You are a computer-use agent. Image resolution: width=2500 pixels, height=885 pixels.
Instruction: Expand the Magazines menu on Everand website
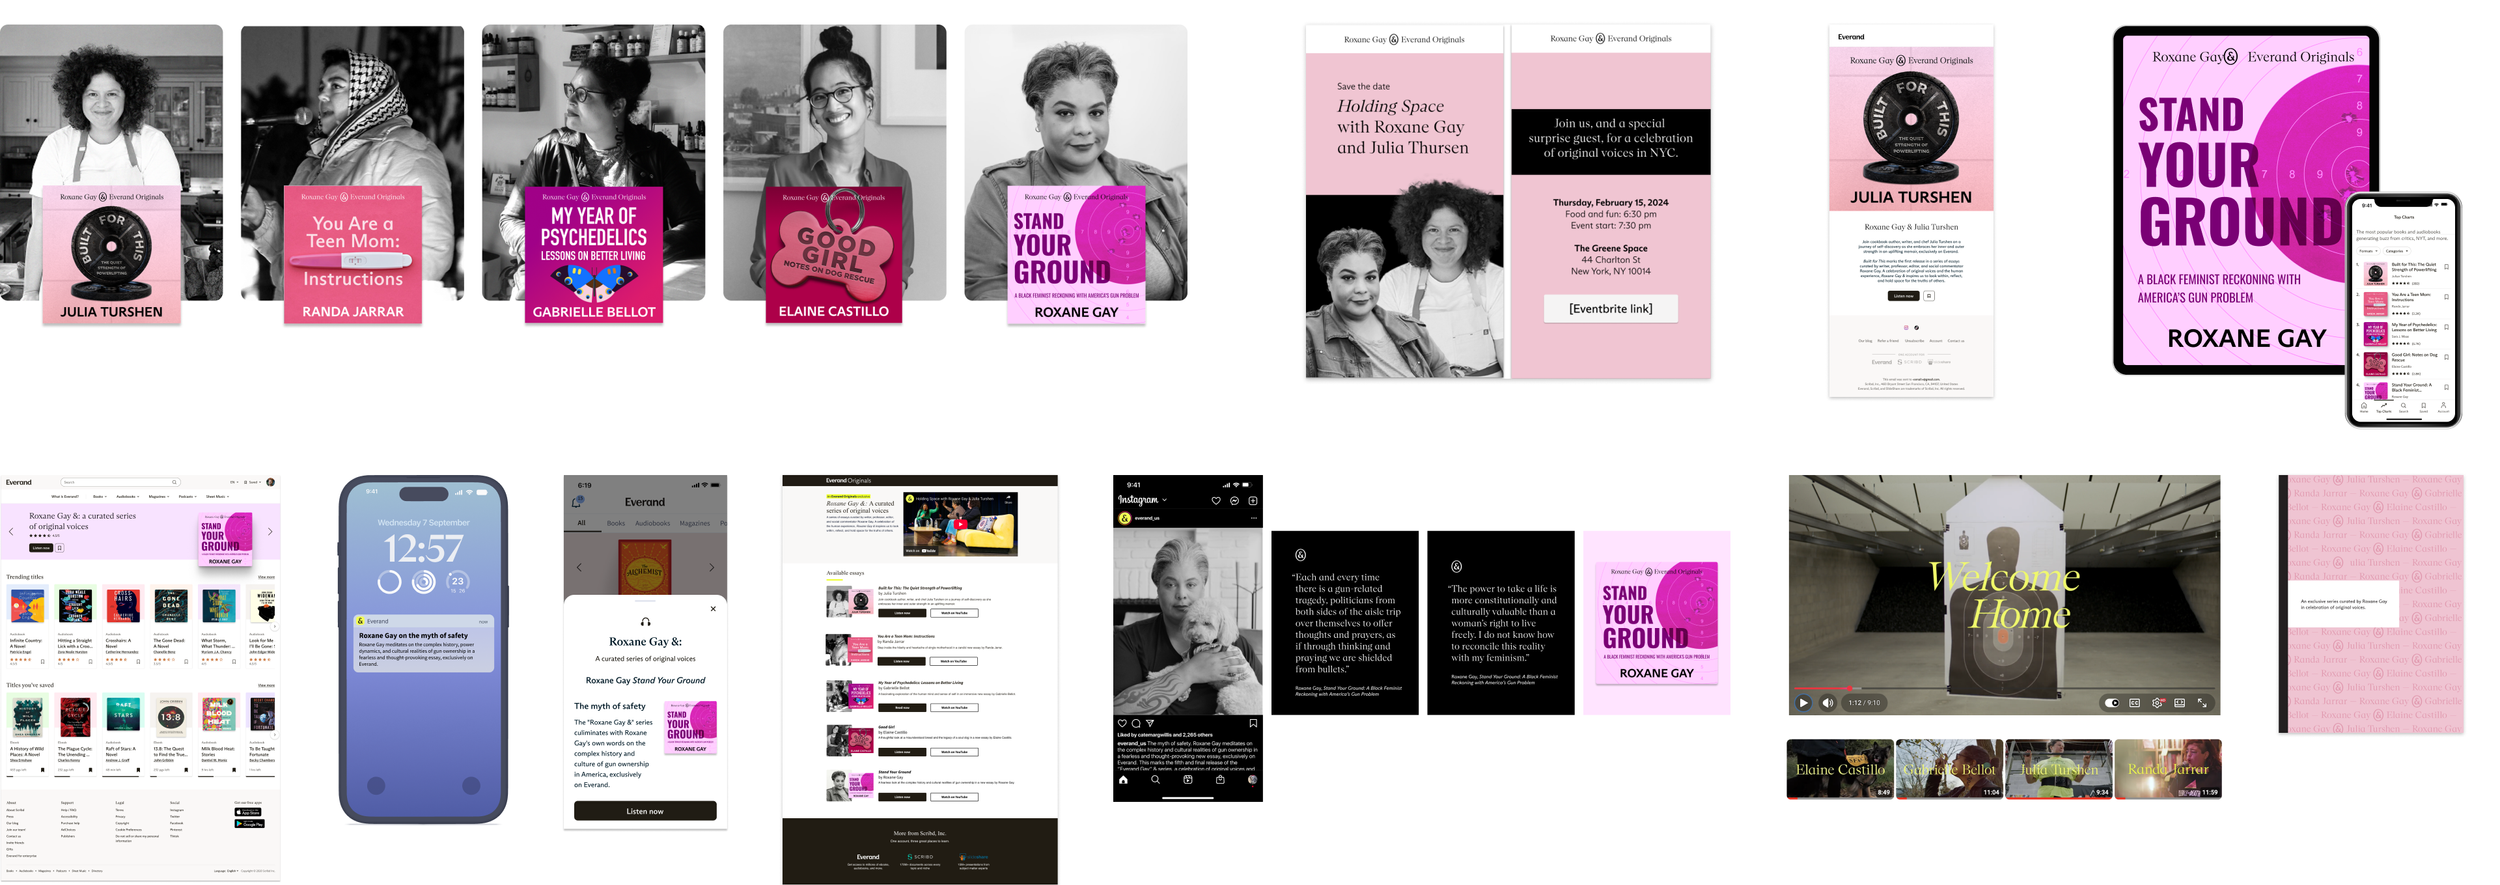tap(159, 496)
